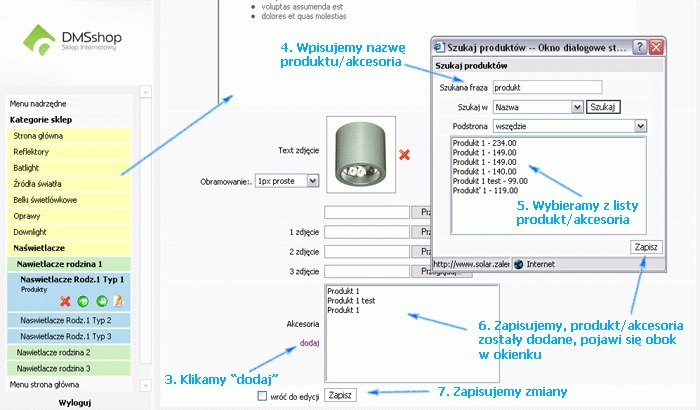Edit Naswietlacze Rodz.1 Typ 1 with pencil icon
700x410 pixels.
pyautogui.click(x=118, y=301)
